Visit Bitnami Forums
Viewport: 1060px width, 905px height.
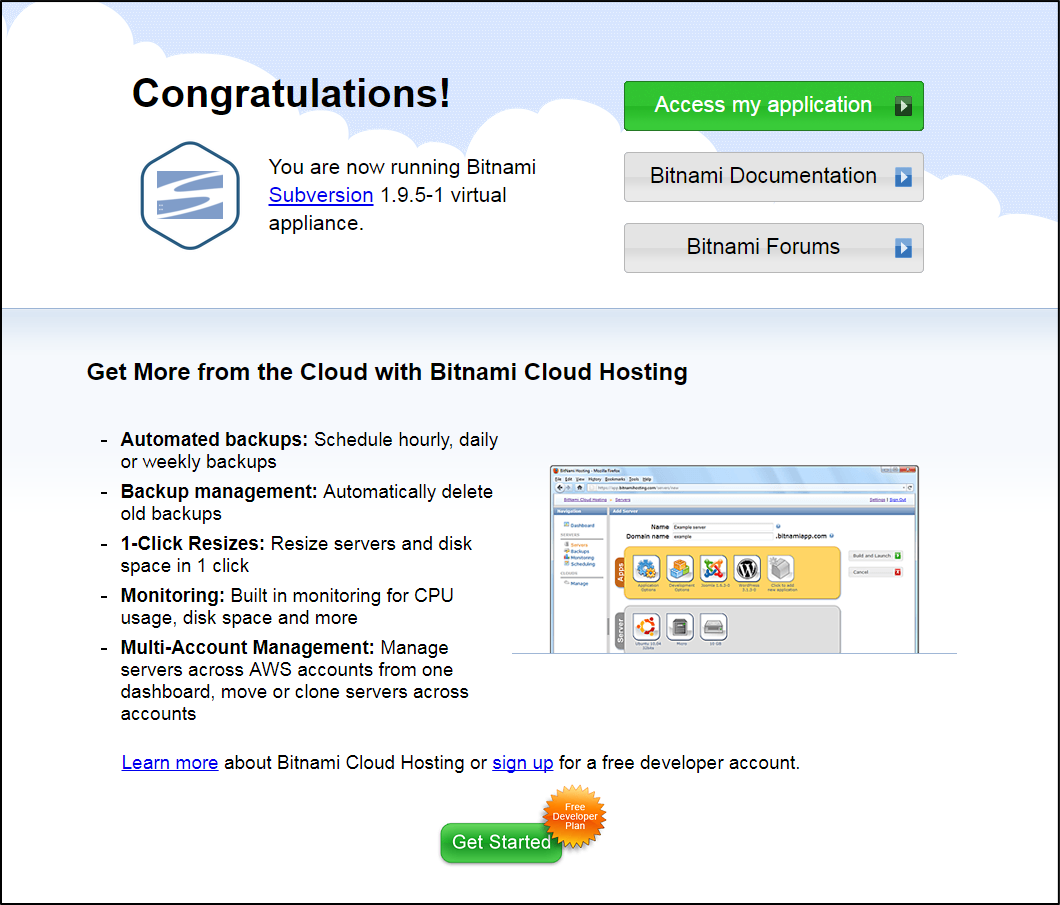773,248
